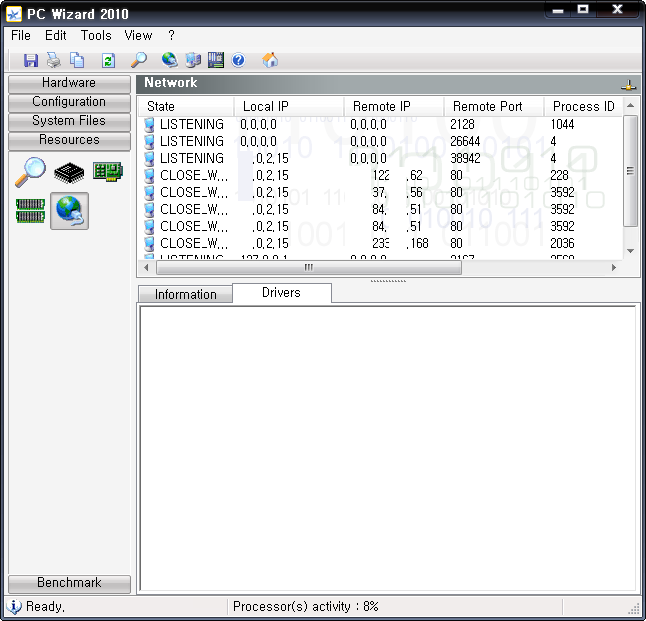The height and width of the screenshot is (621, 646).
Task: Click the CLOSE_W row with remote 37,…56
Action: coord(383,192)
